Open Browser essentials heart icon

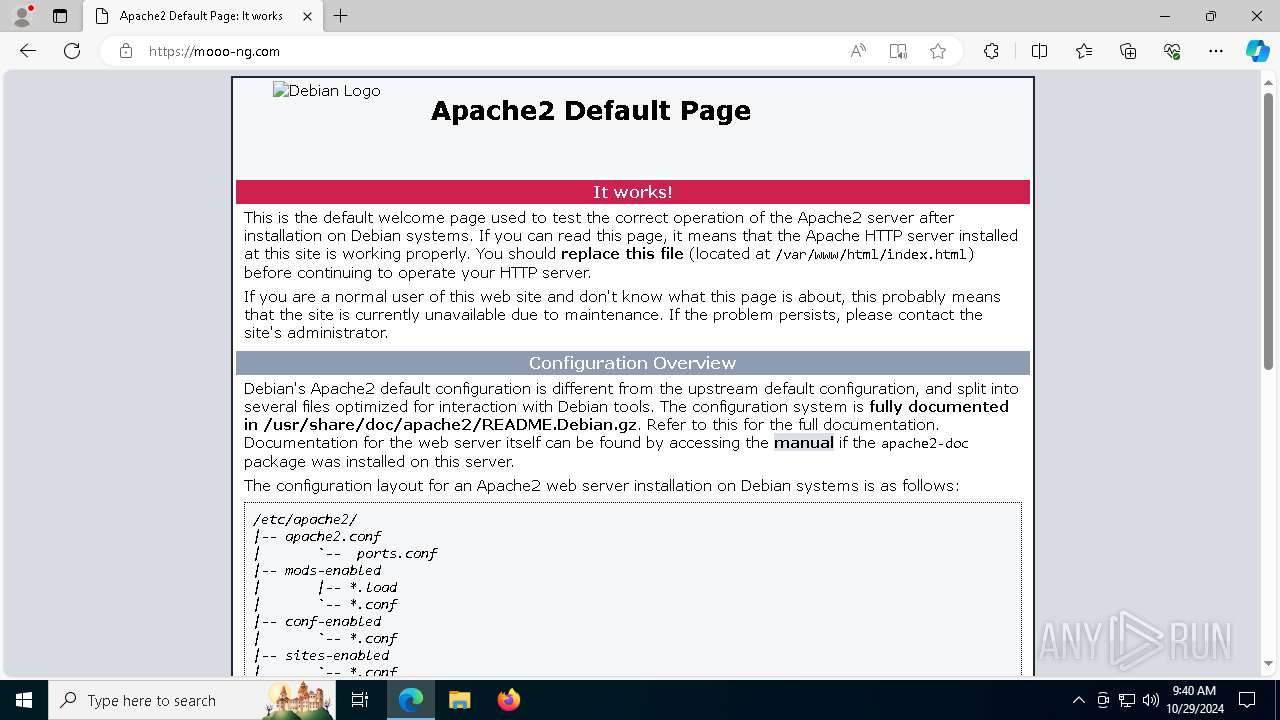pyautogui.click(x=1172, y=51)
